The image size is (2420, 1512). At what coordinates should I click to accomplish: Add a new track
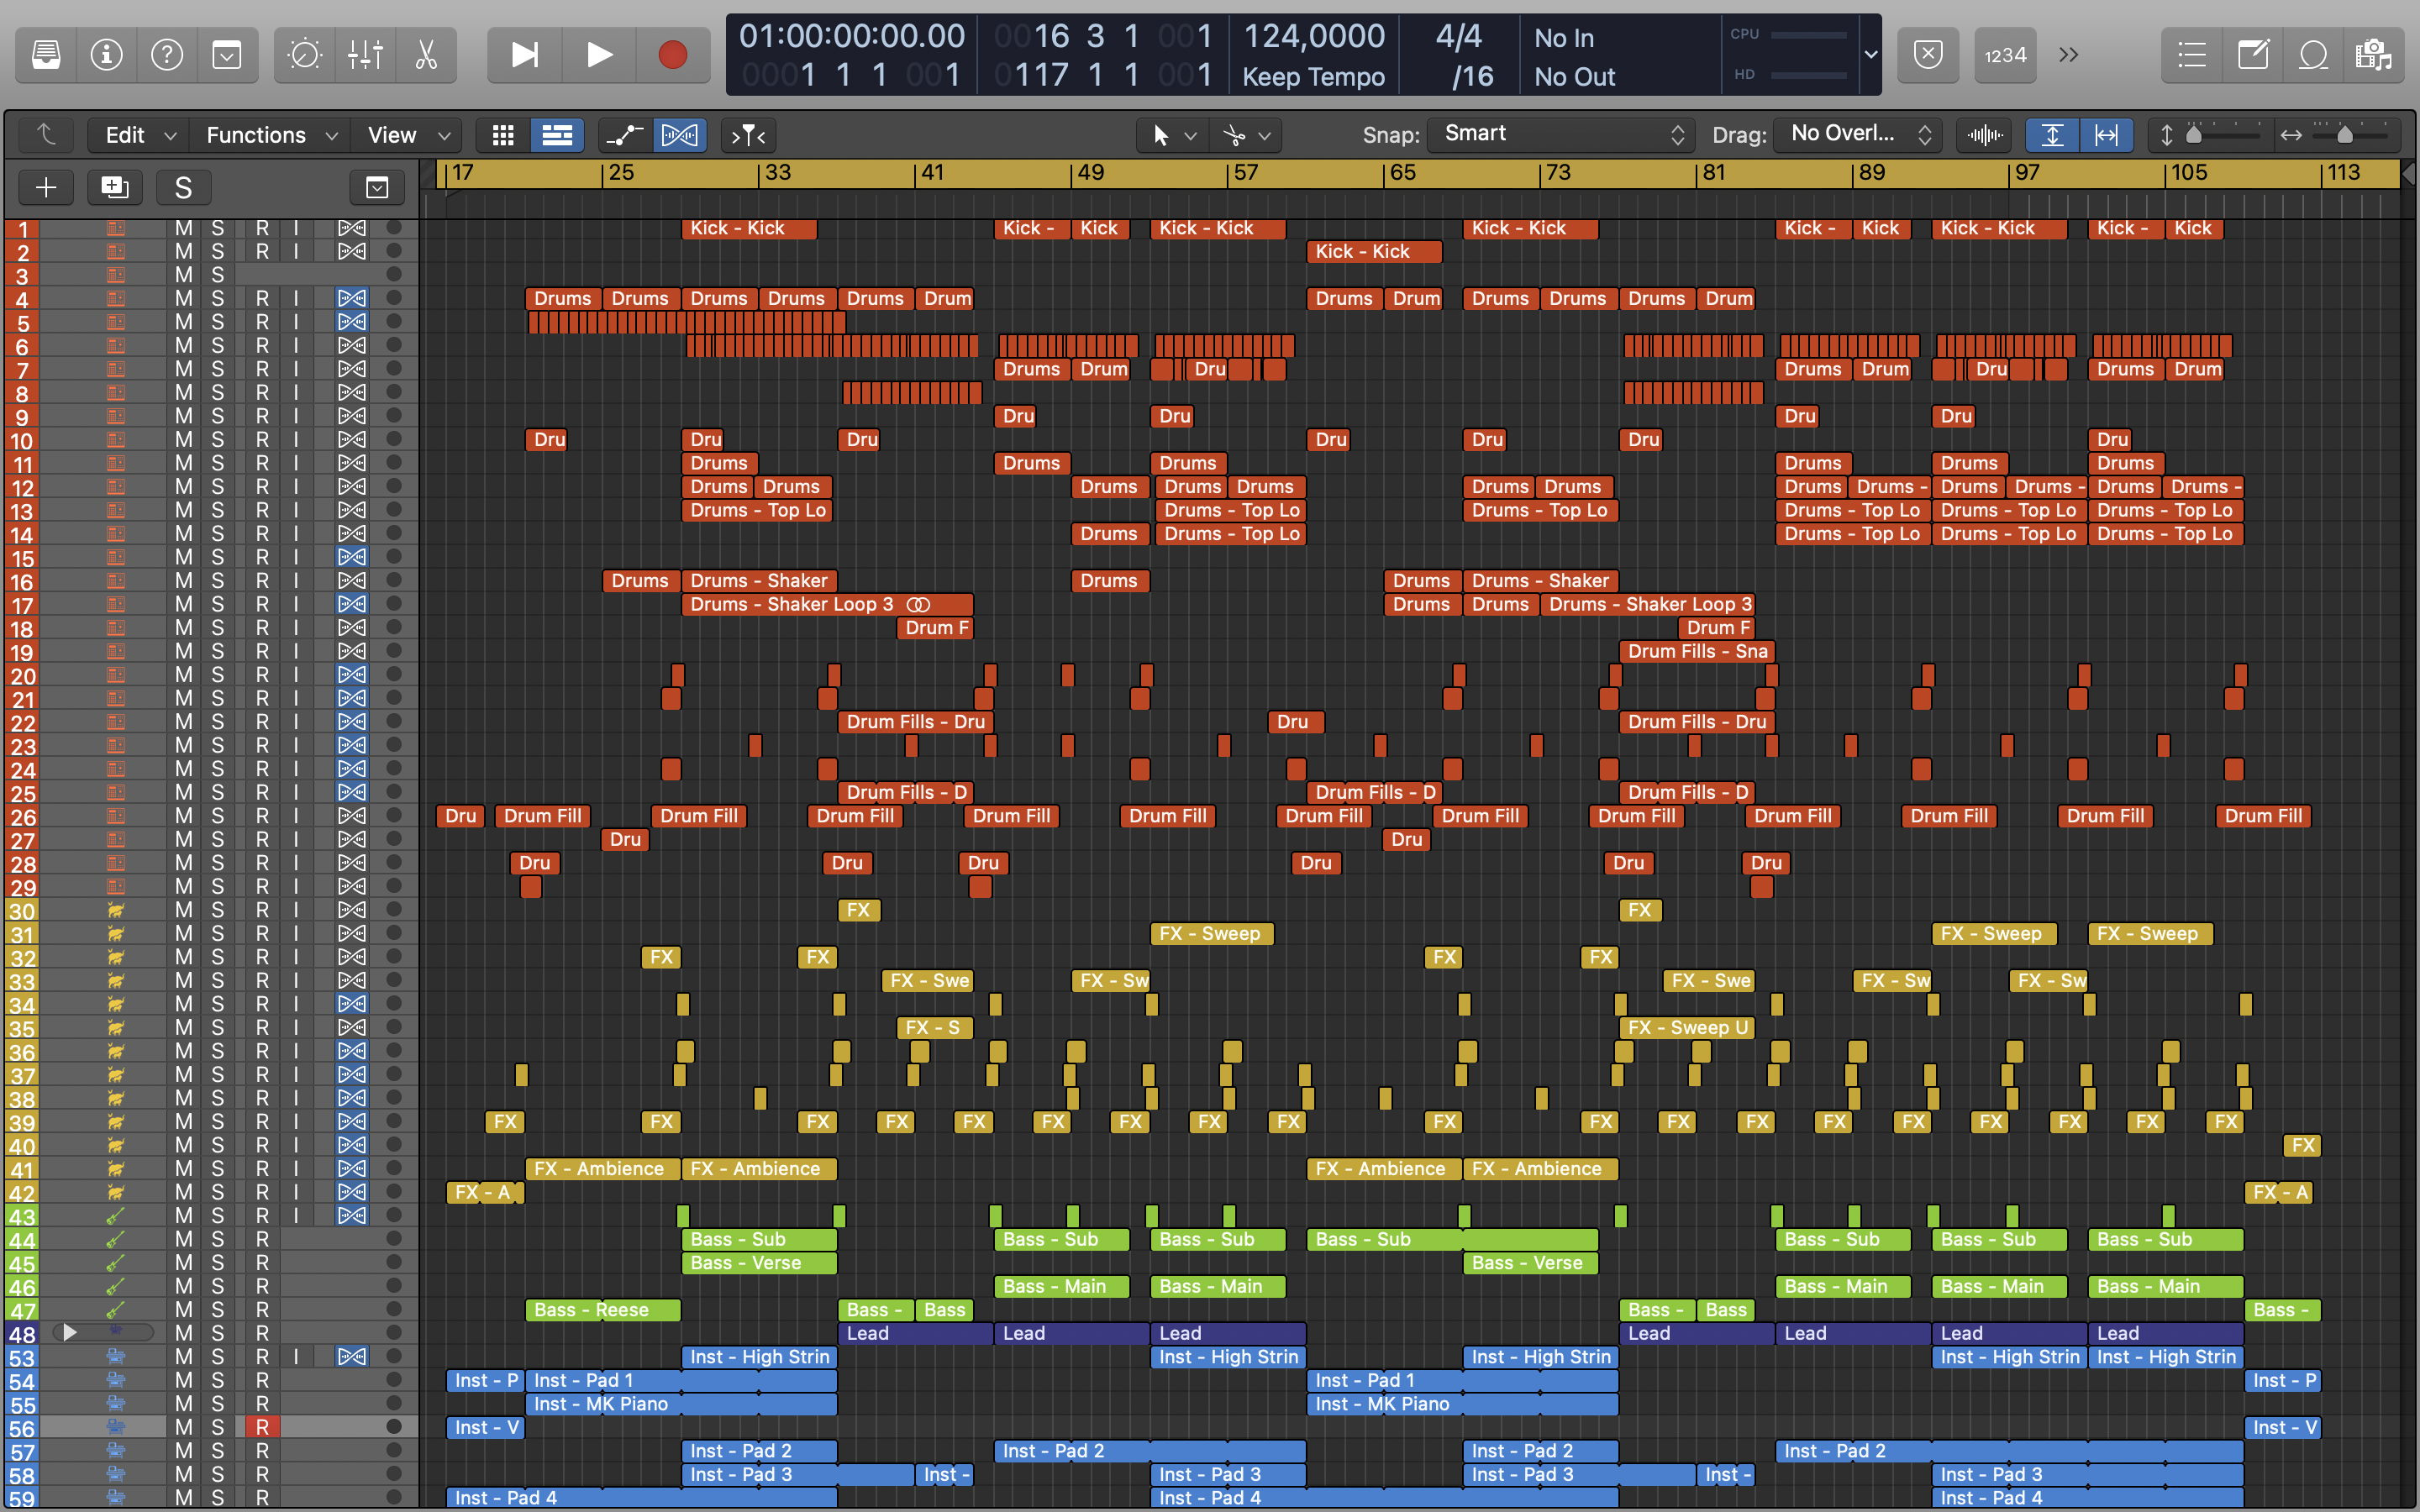pos(46,188)
